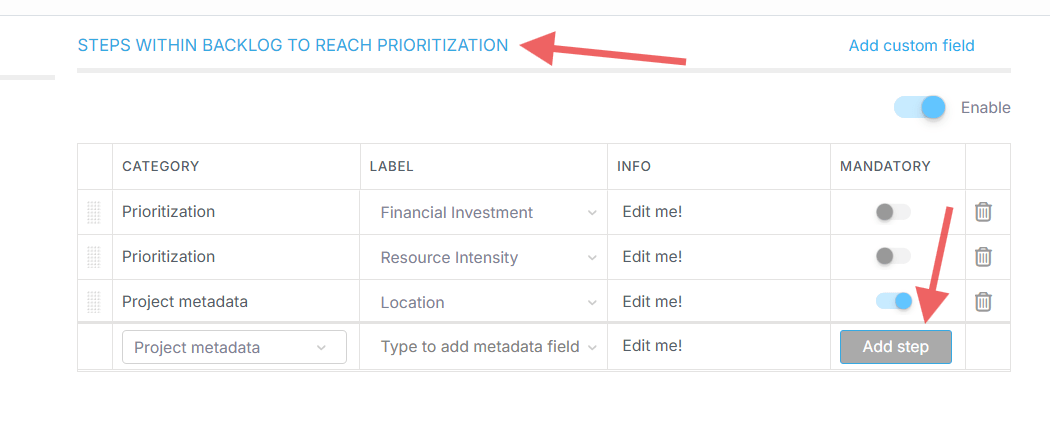Image resolution: width=1050 pixels, height=447 pixels.
Task: Delete the Resource Intensity row
Action: (x=983, y=257)
